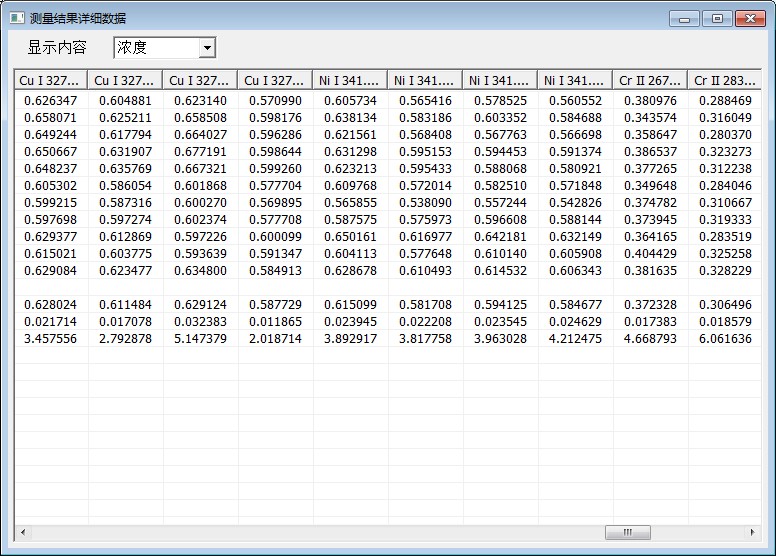
Task: Click the cell 0.634800
Action: click(x=200, y=271)
